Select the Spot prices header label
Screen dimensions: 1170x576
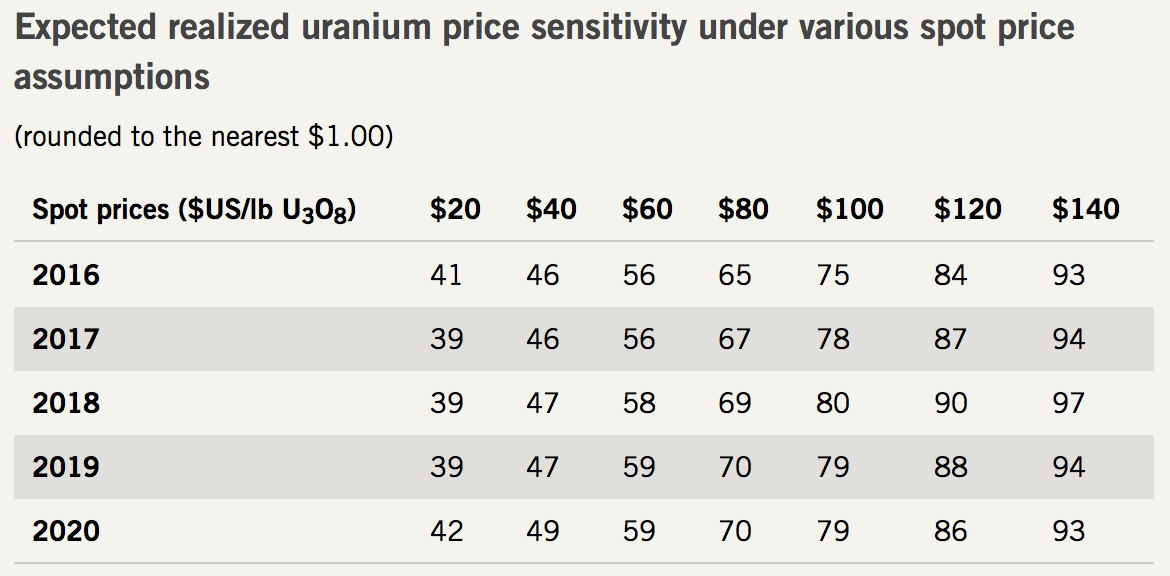(195, 210)
